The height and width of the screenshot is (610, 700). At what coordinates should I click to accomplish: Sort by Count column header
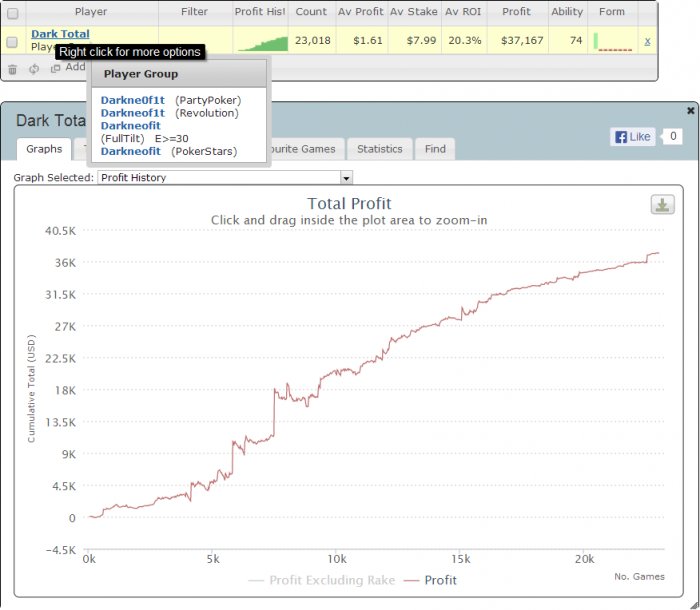point(311,12)
